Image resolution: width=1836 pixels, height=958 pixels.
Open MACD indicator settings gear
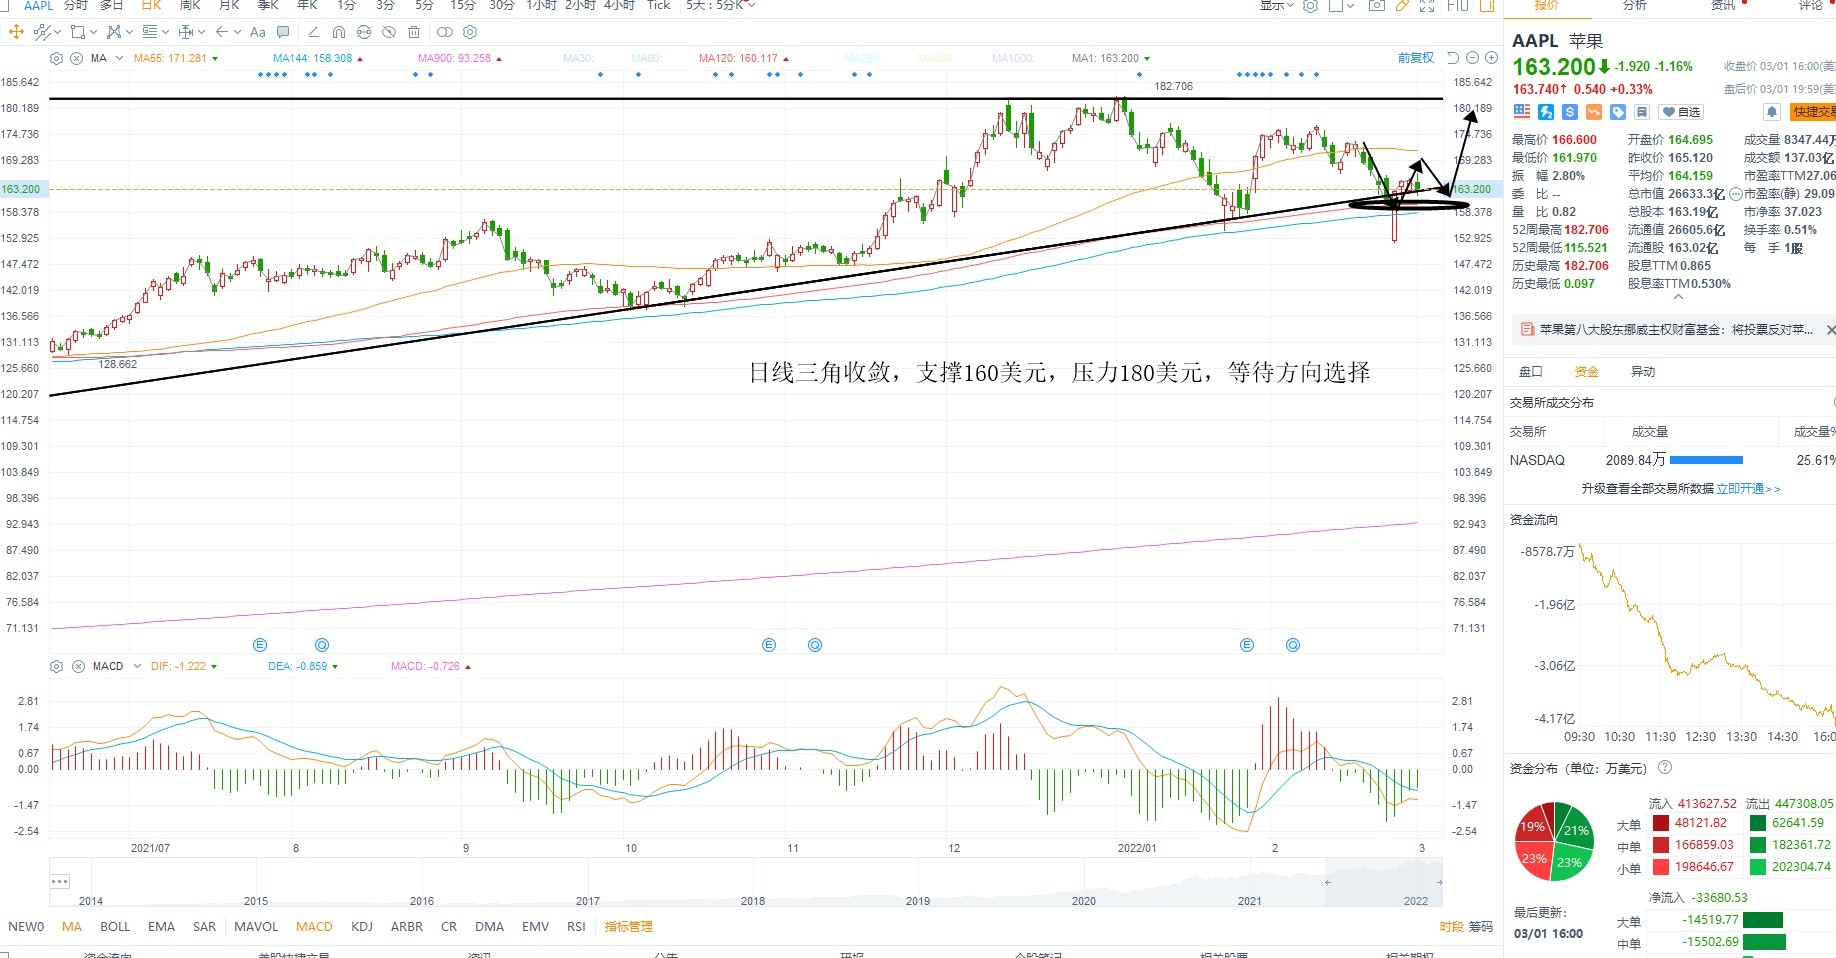tap(56, 666)
